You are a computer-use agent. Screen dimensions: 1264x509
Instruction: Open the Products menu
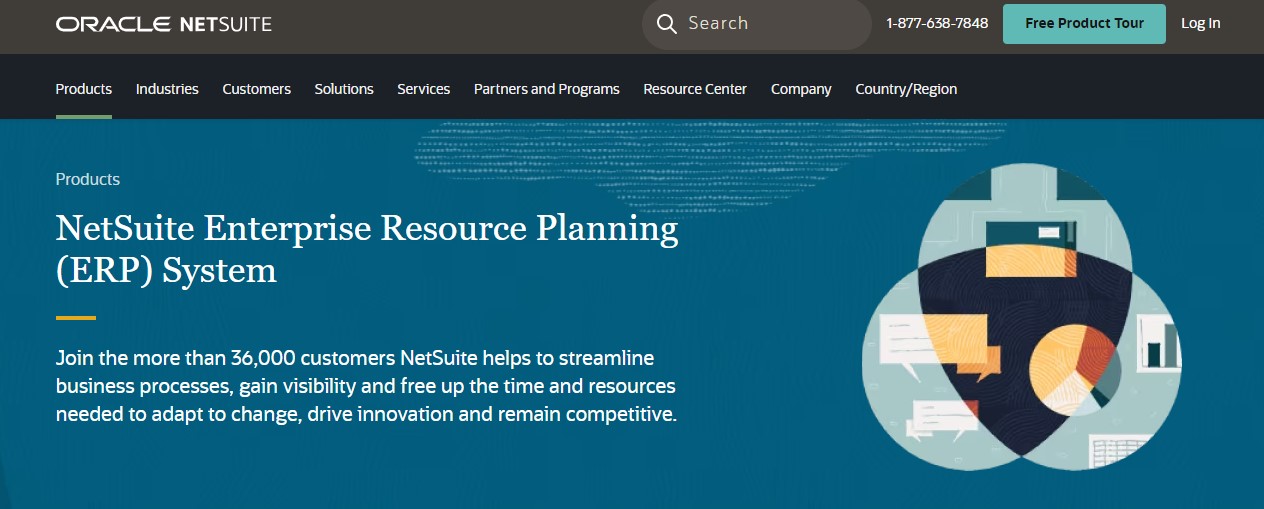[84, 89]
